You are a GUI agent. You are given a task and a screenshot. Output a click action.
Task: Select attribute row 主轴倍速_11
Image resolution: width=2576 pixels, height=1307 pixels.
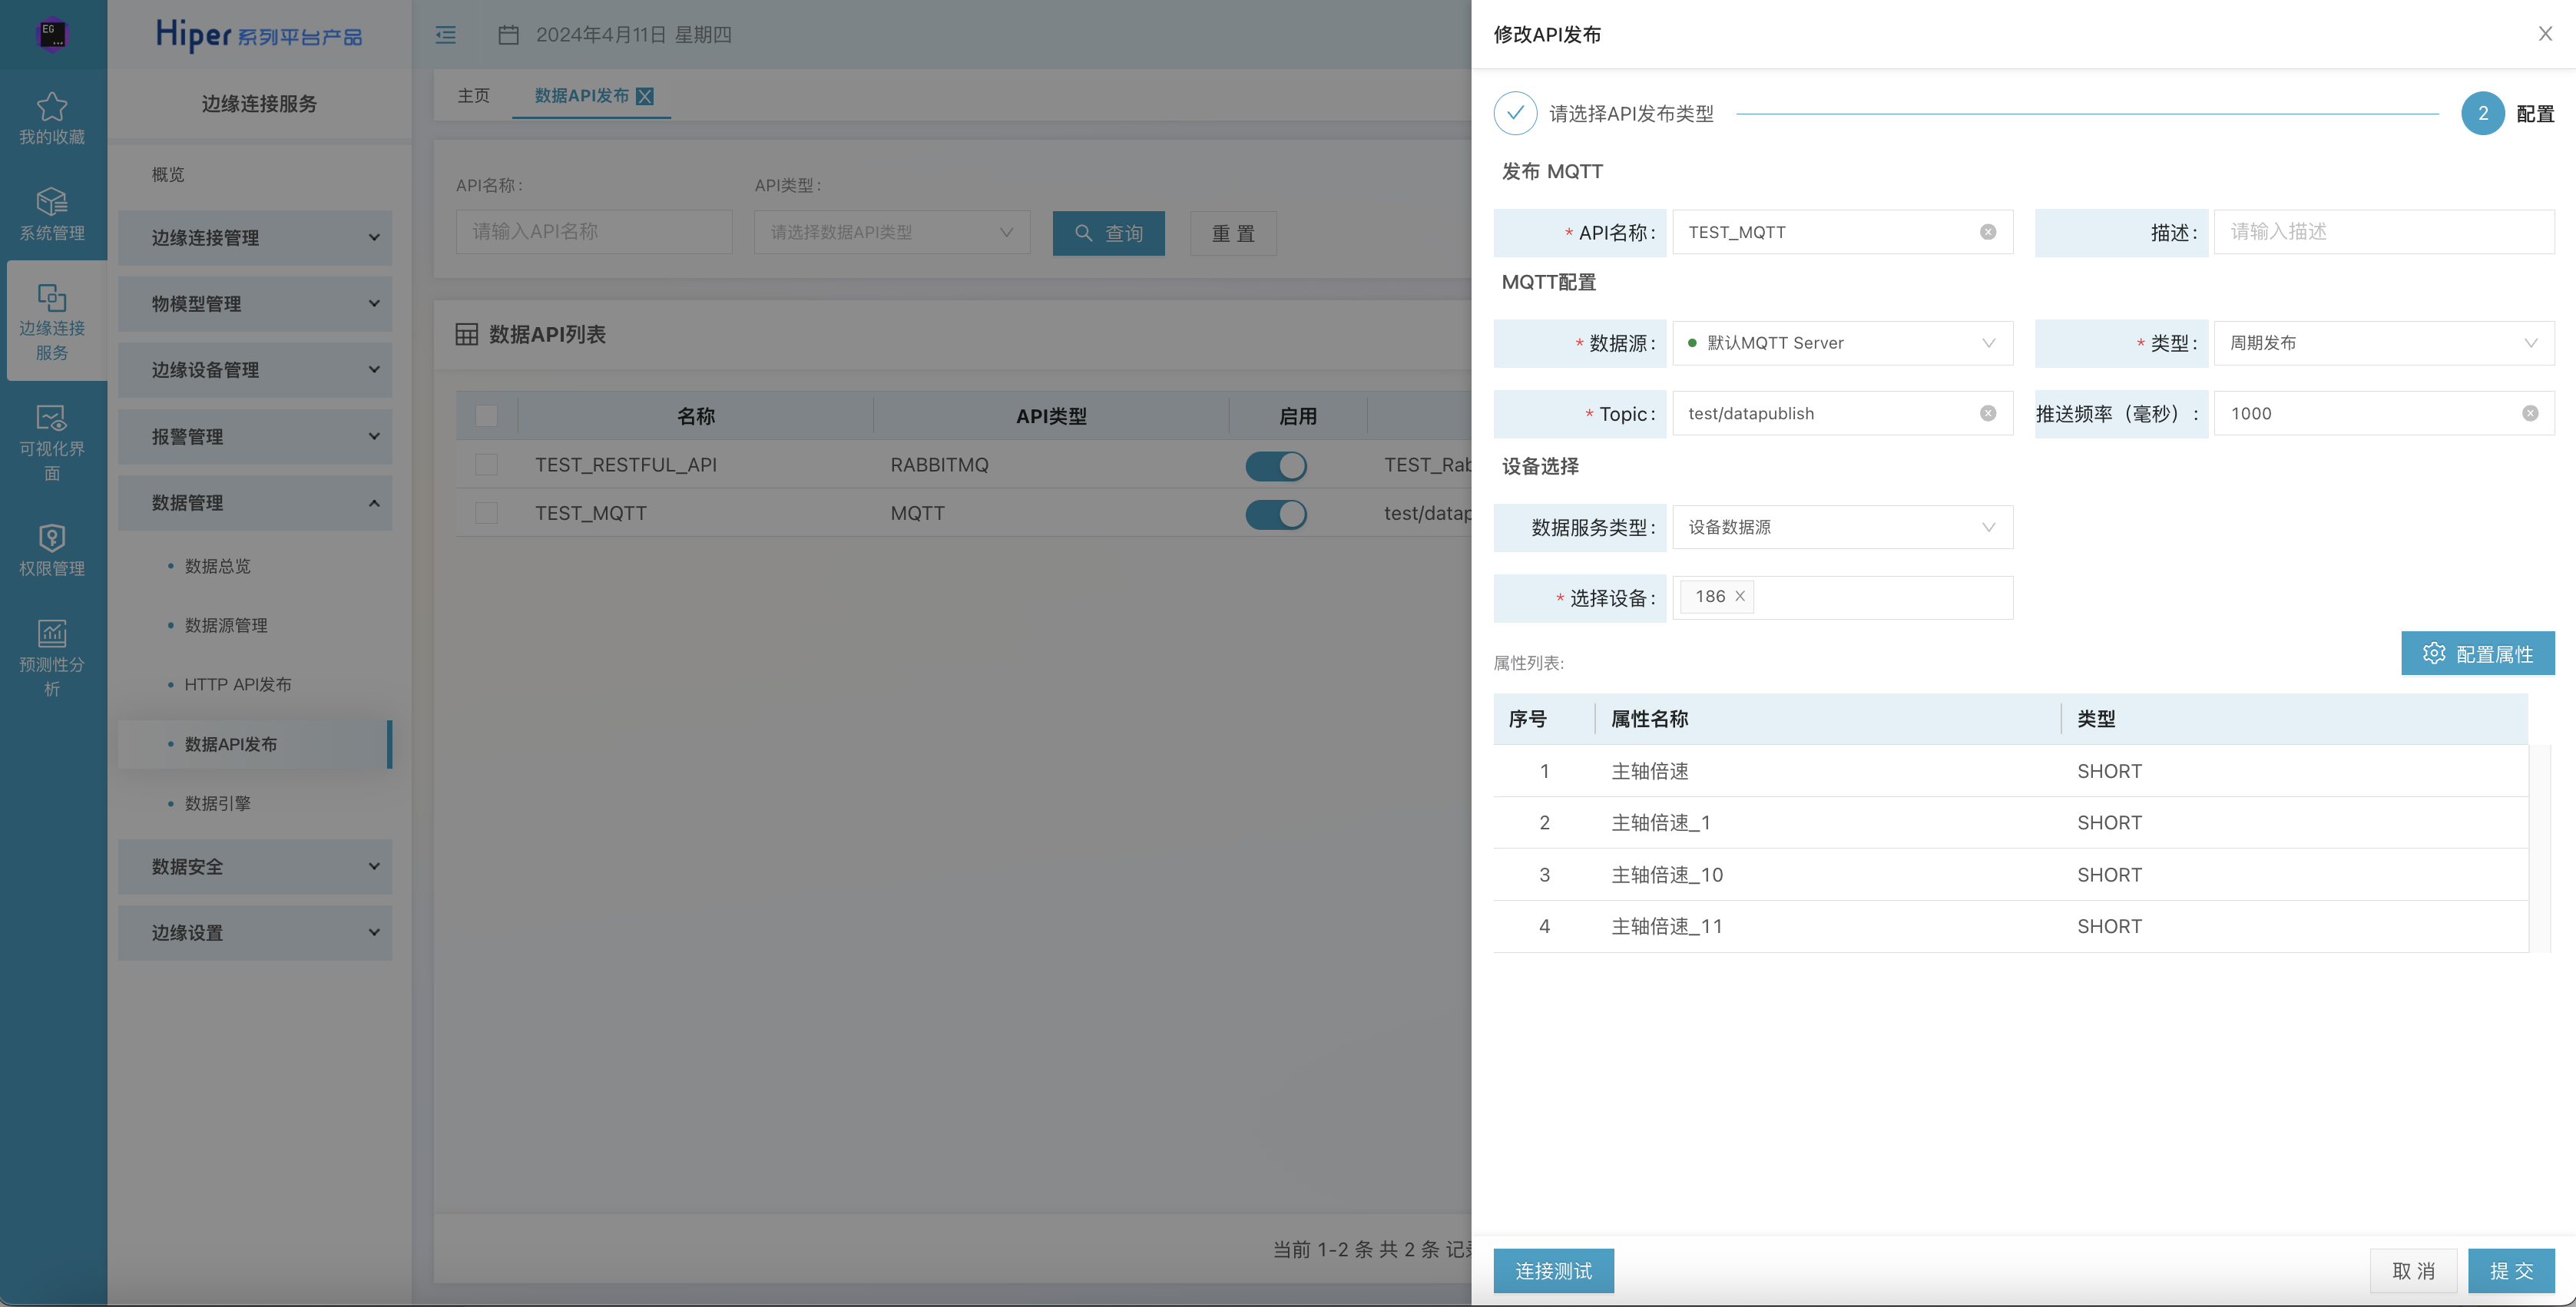pyautogui.click(x=2010, y=926)
